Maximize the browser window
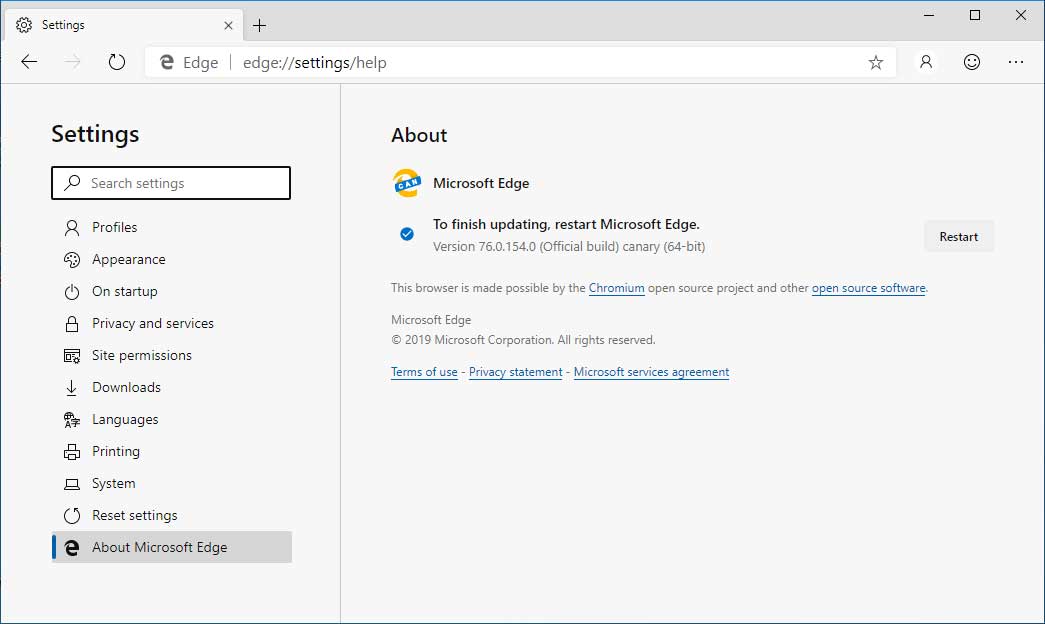 click(975, 15)
